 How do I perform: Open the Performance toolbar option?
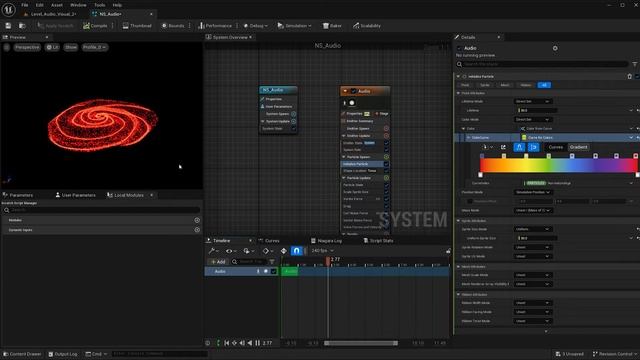coord(215,26)
